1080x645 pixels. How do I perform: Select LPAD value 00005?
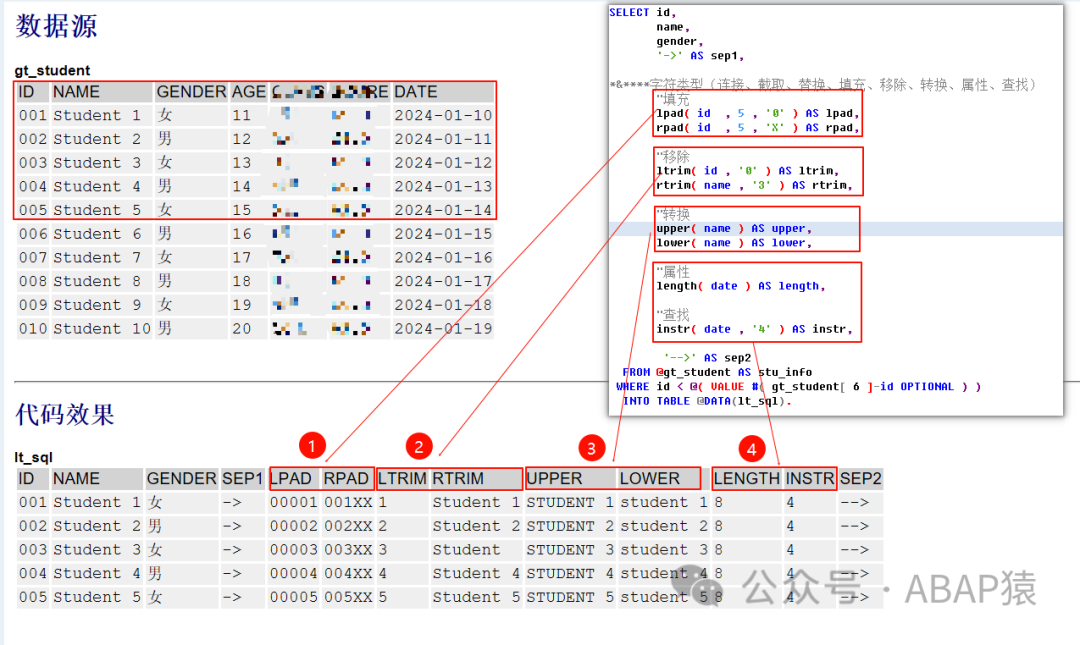point(294,597)
